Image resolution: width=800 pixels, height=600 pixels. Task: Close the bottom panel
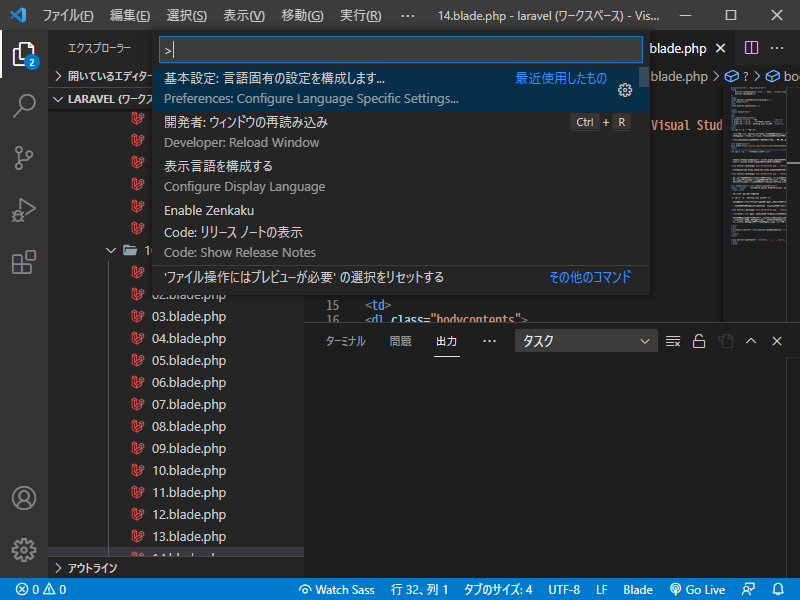click(x=777, y=341)
